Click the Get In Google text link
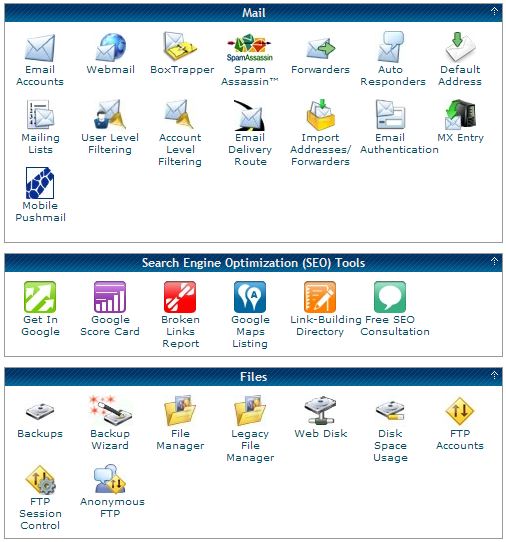 tap(40, 325)
